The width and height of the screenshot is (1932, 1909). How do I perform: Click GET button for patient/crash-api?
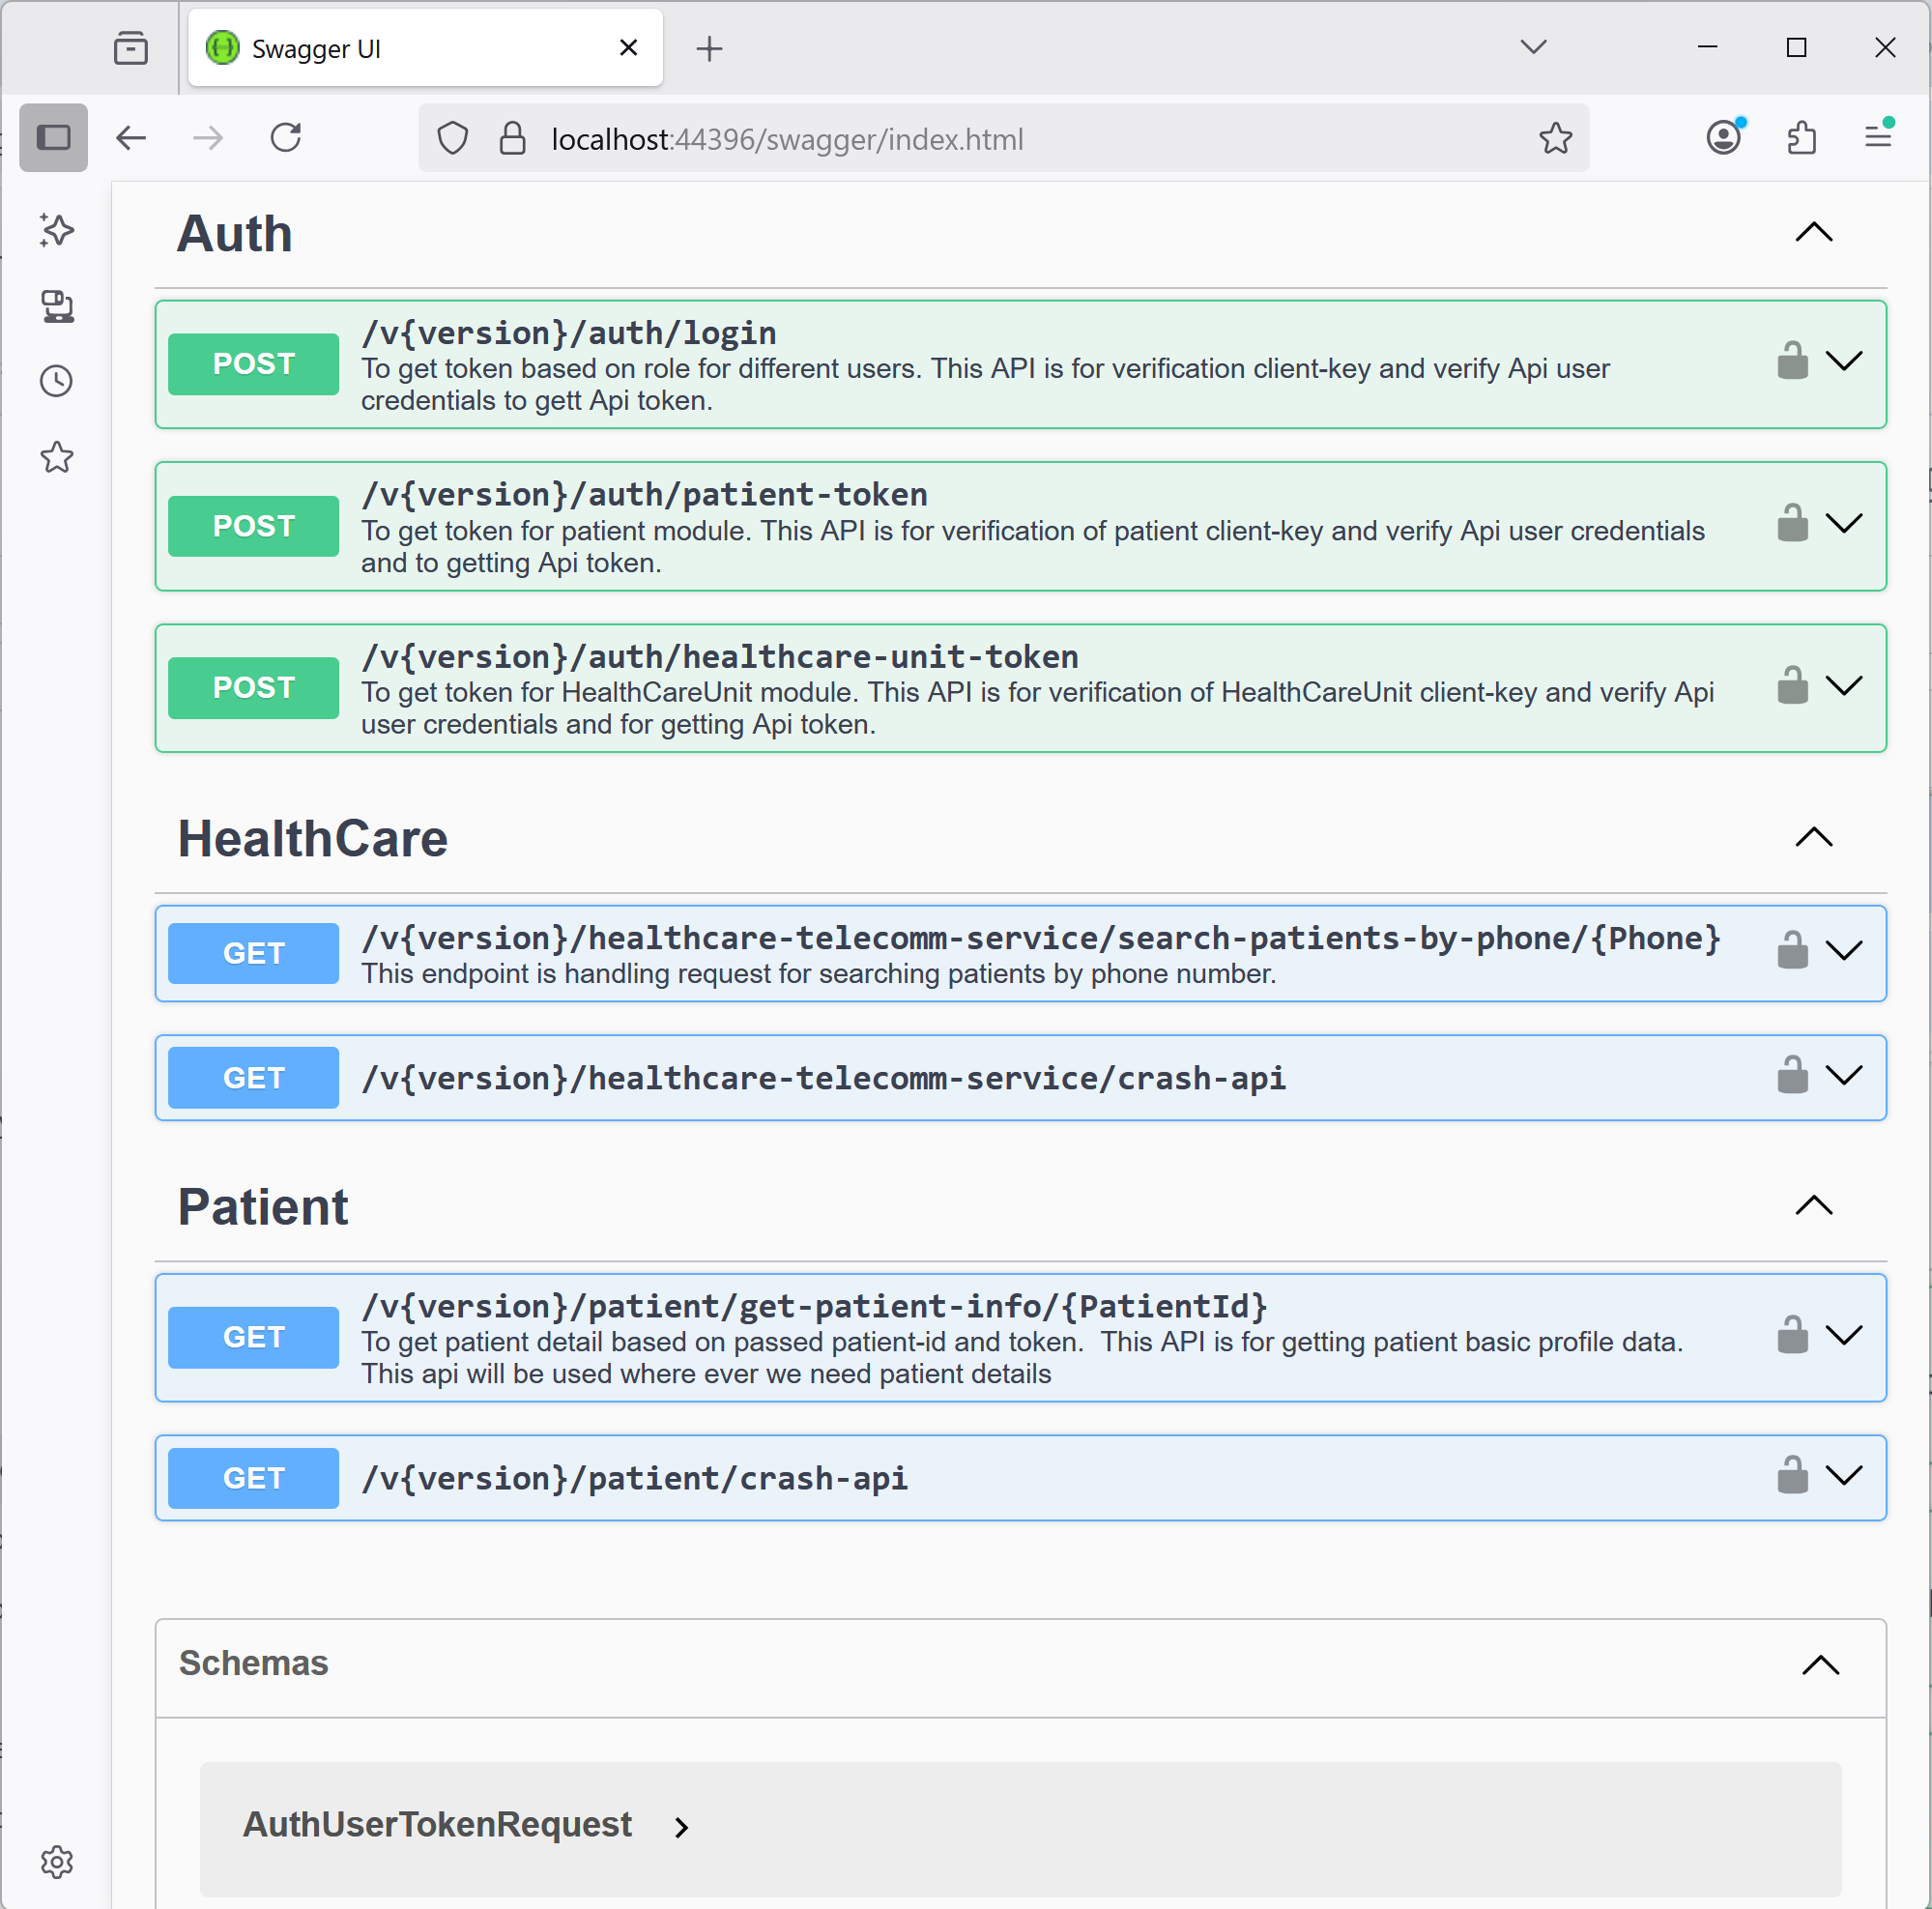coord(253,1478)
